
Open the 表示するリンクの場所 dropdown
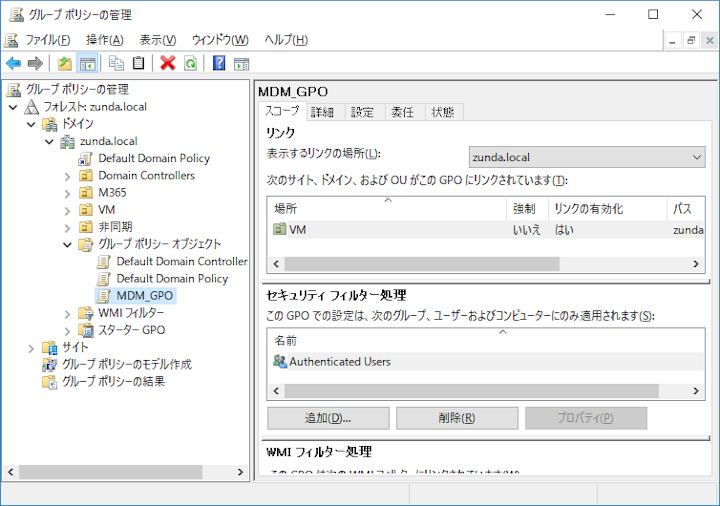[x=587, y=157]
